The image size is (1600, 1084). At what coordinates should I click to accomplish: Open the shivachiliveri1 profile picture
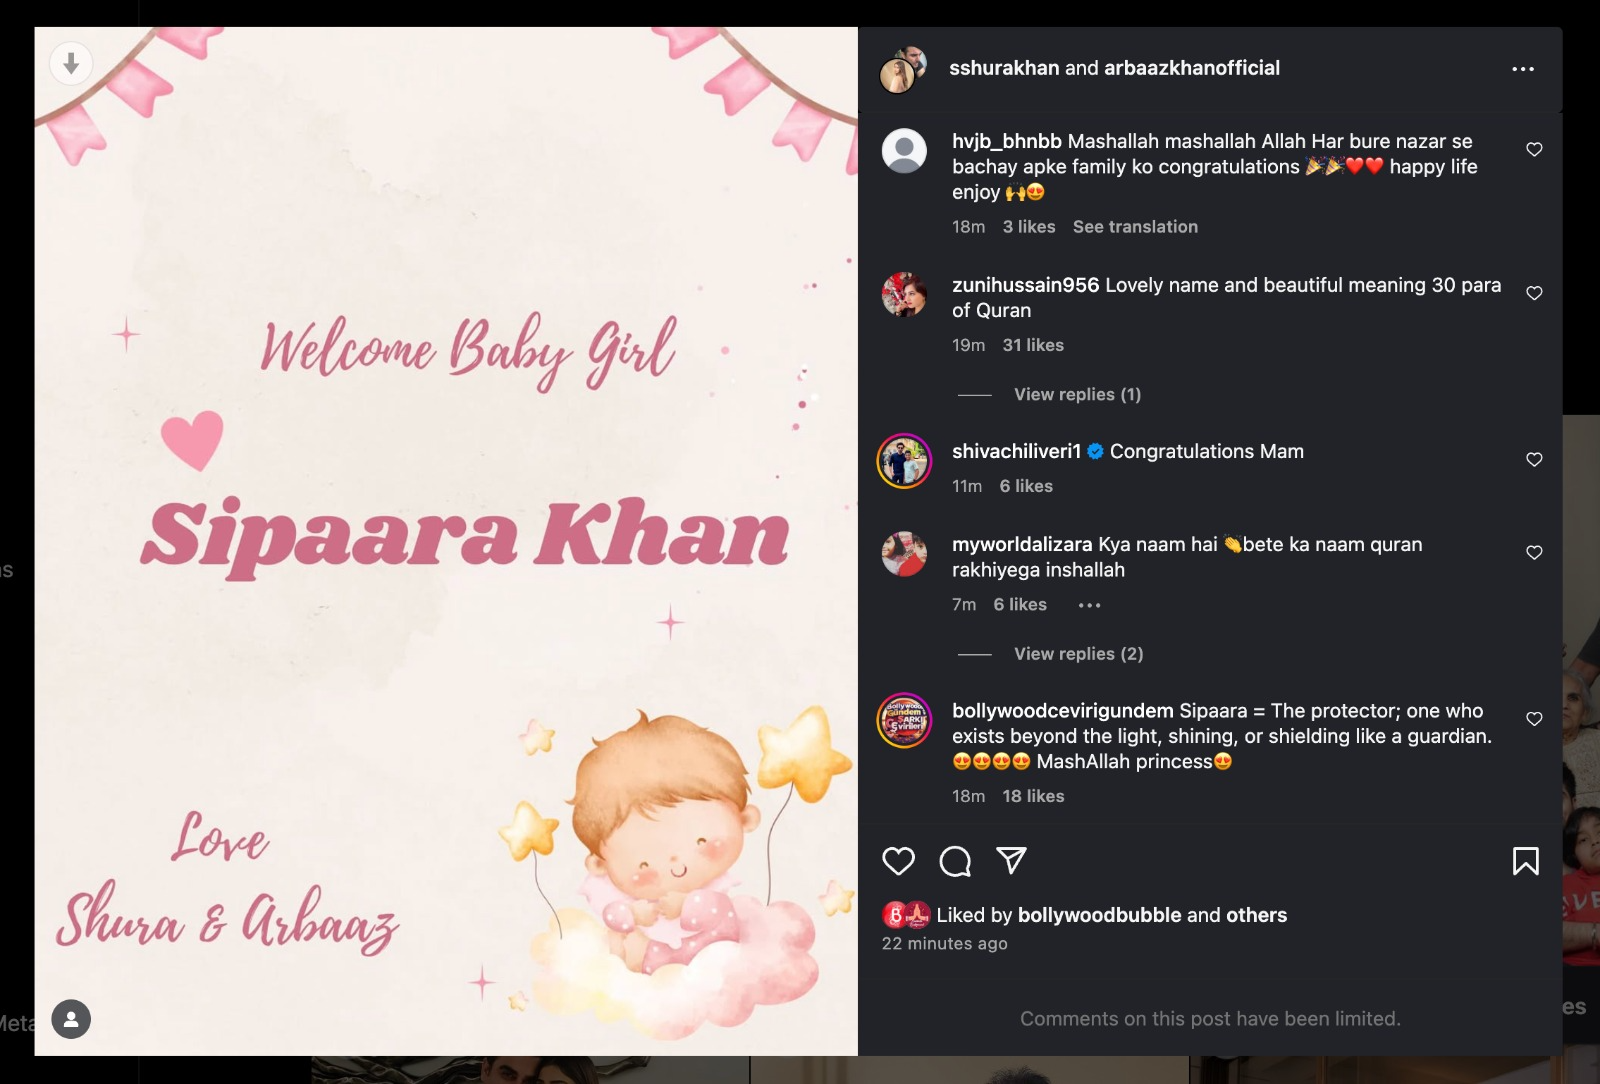pyautogui.click(x=904, y=461)
